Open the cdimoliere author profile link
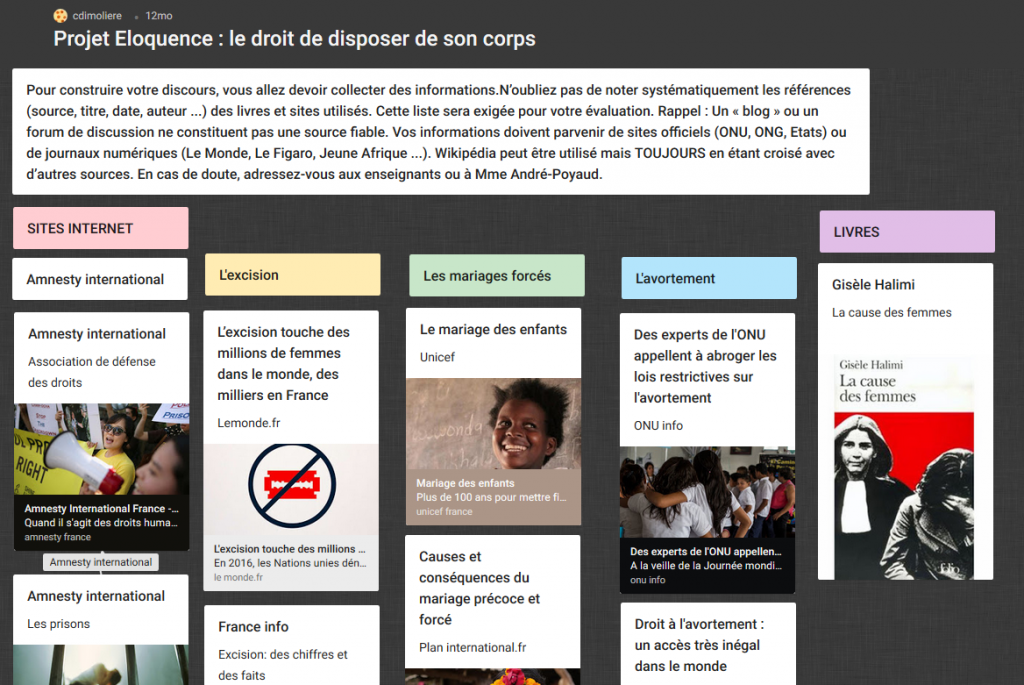1024x685 pixels. pos(97,16)
